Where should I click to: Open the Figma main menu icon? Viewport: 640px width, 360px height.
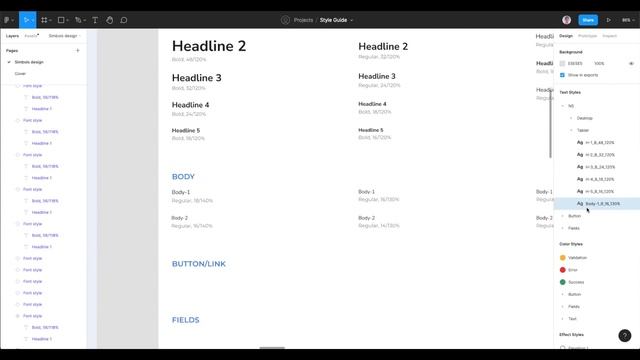7,20
